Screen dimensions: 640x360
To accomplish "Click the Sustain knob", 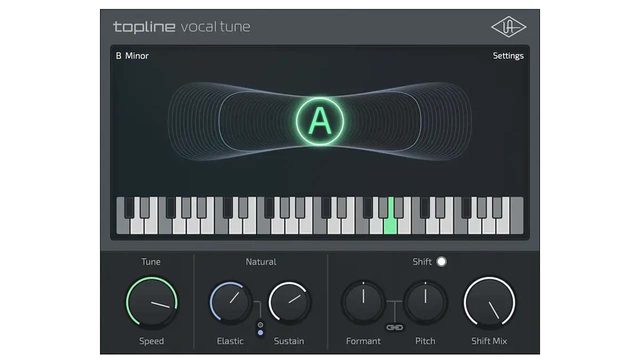I will tap(289, 302).
